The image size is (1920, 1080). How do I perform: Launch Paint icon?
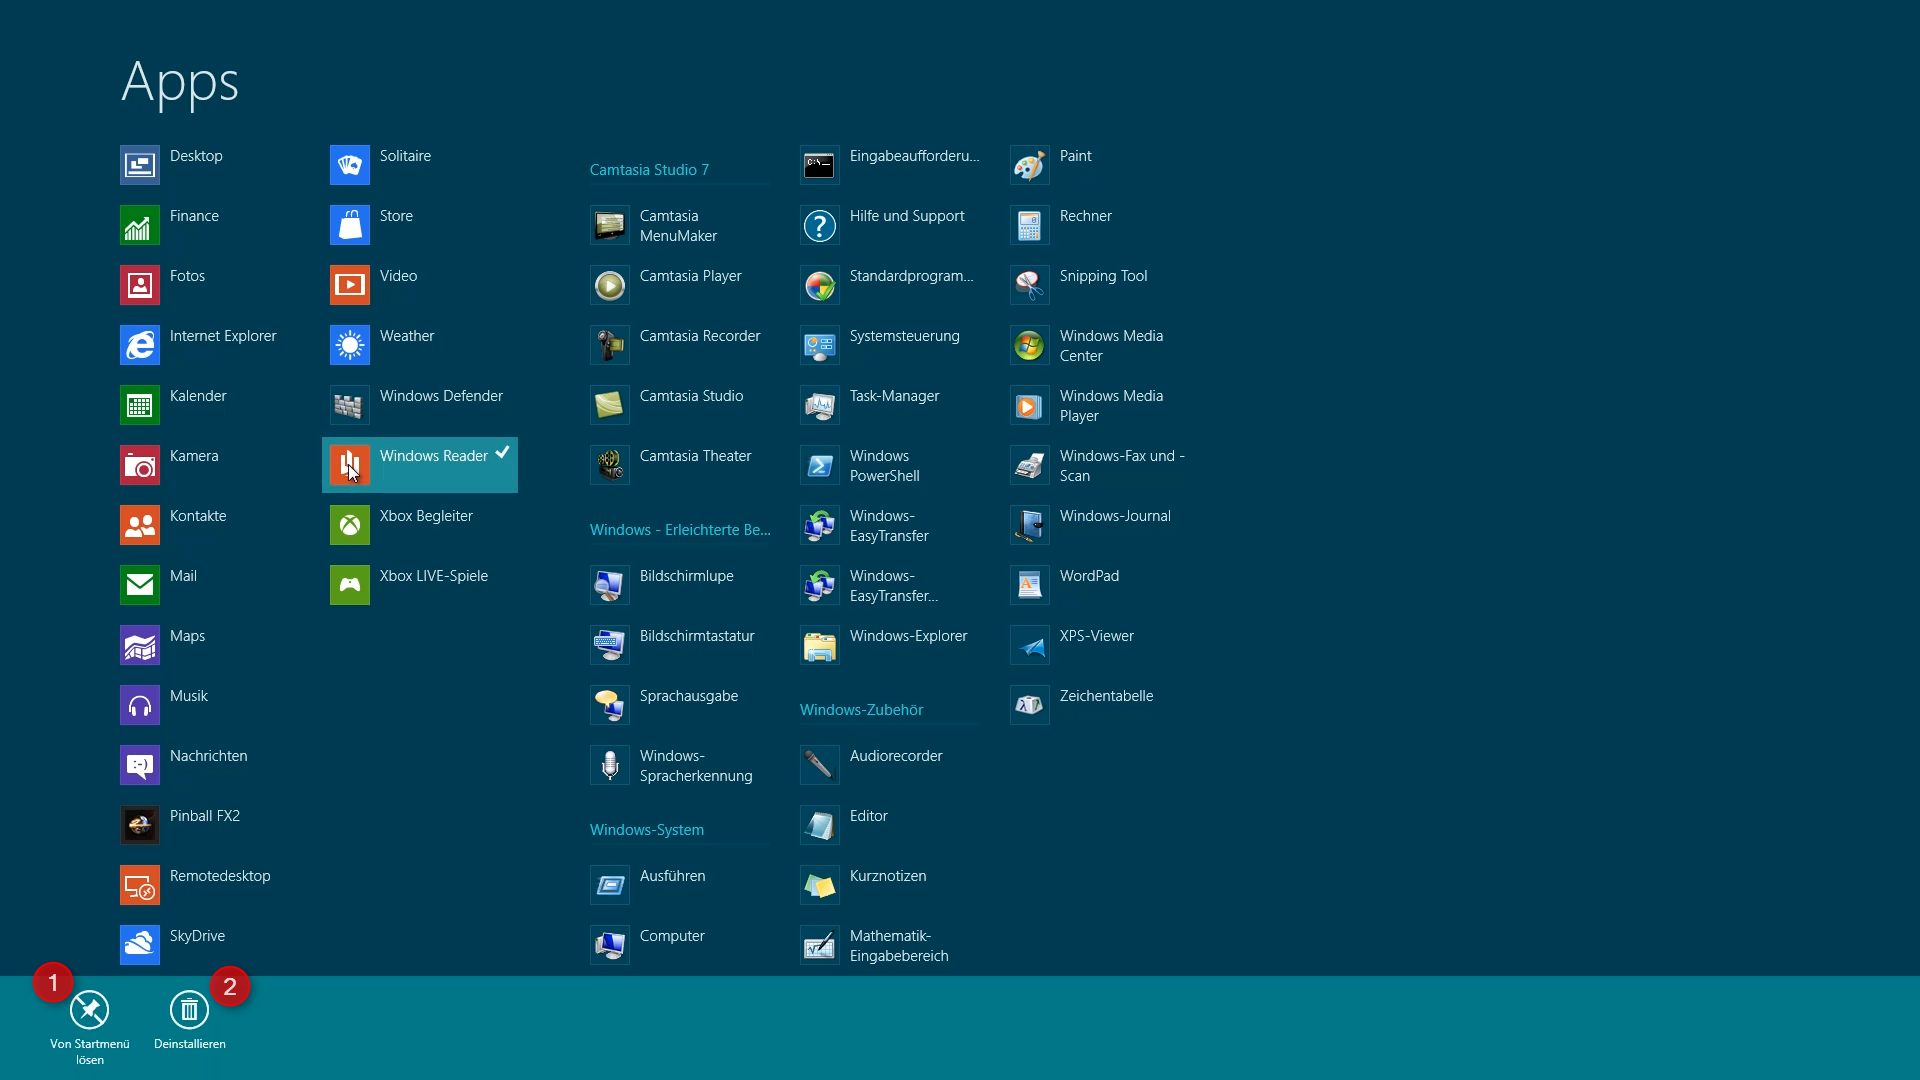pyautogui.click(x=1030, y=165)
